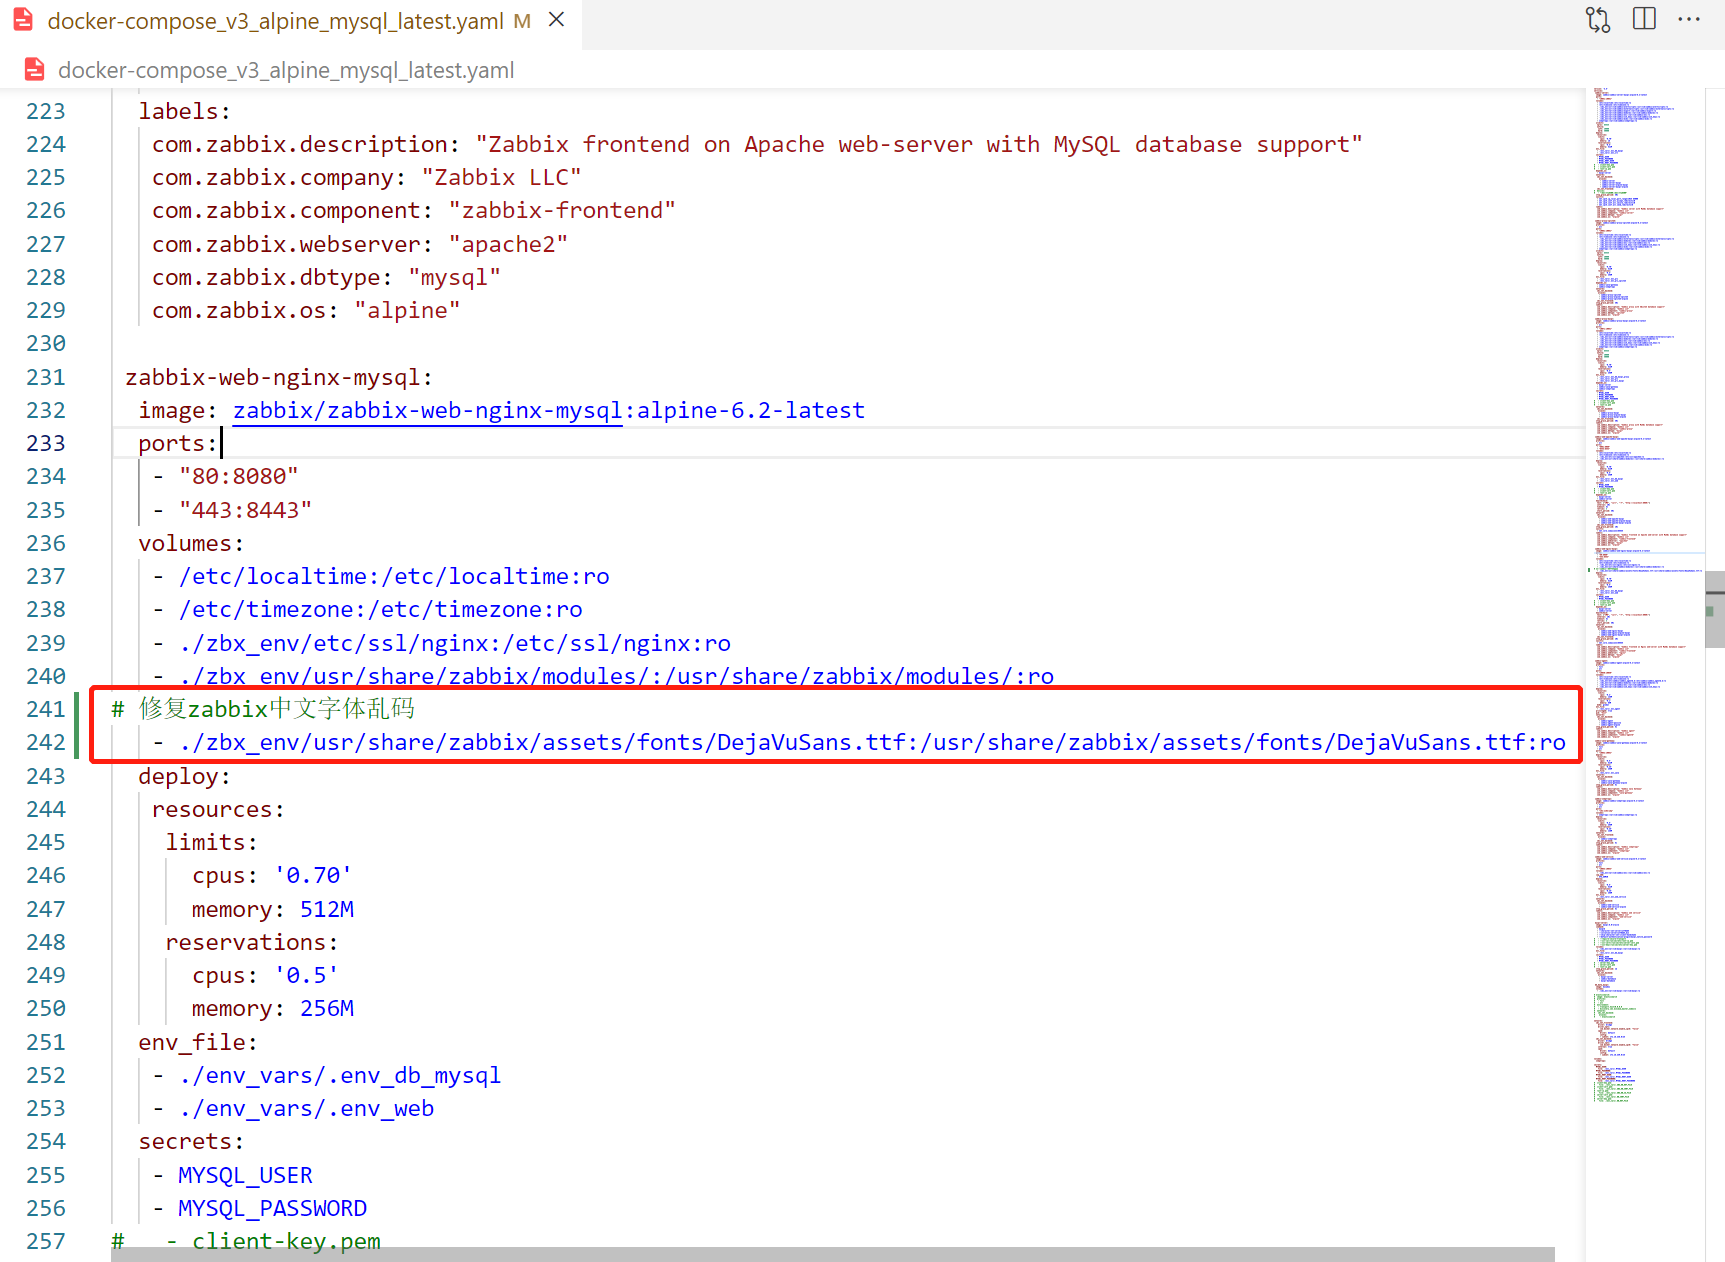This screenshot has height=1262, width=1725.
Task: Click memory 512M value
Action: [x=327, y=909]
